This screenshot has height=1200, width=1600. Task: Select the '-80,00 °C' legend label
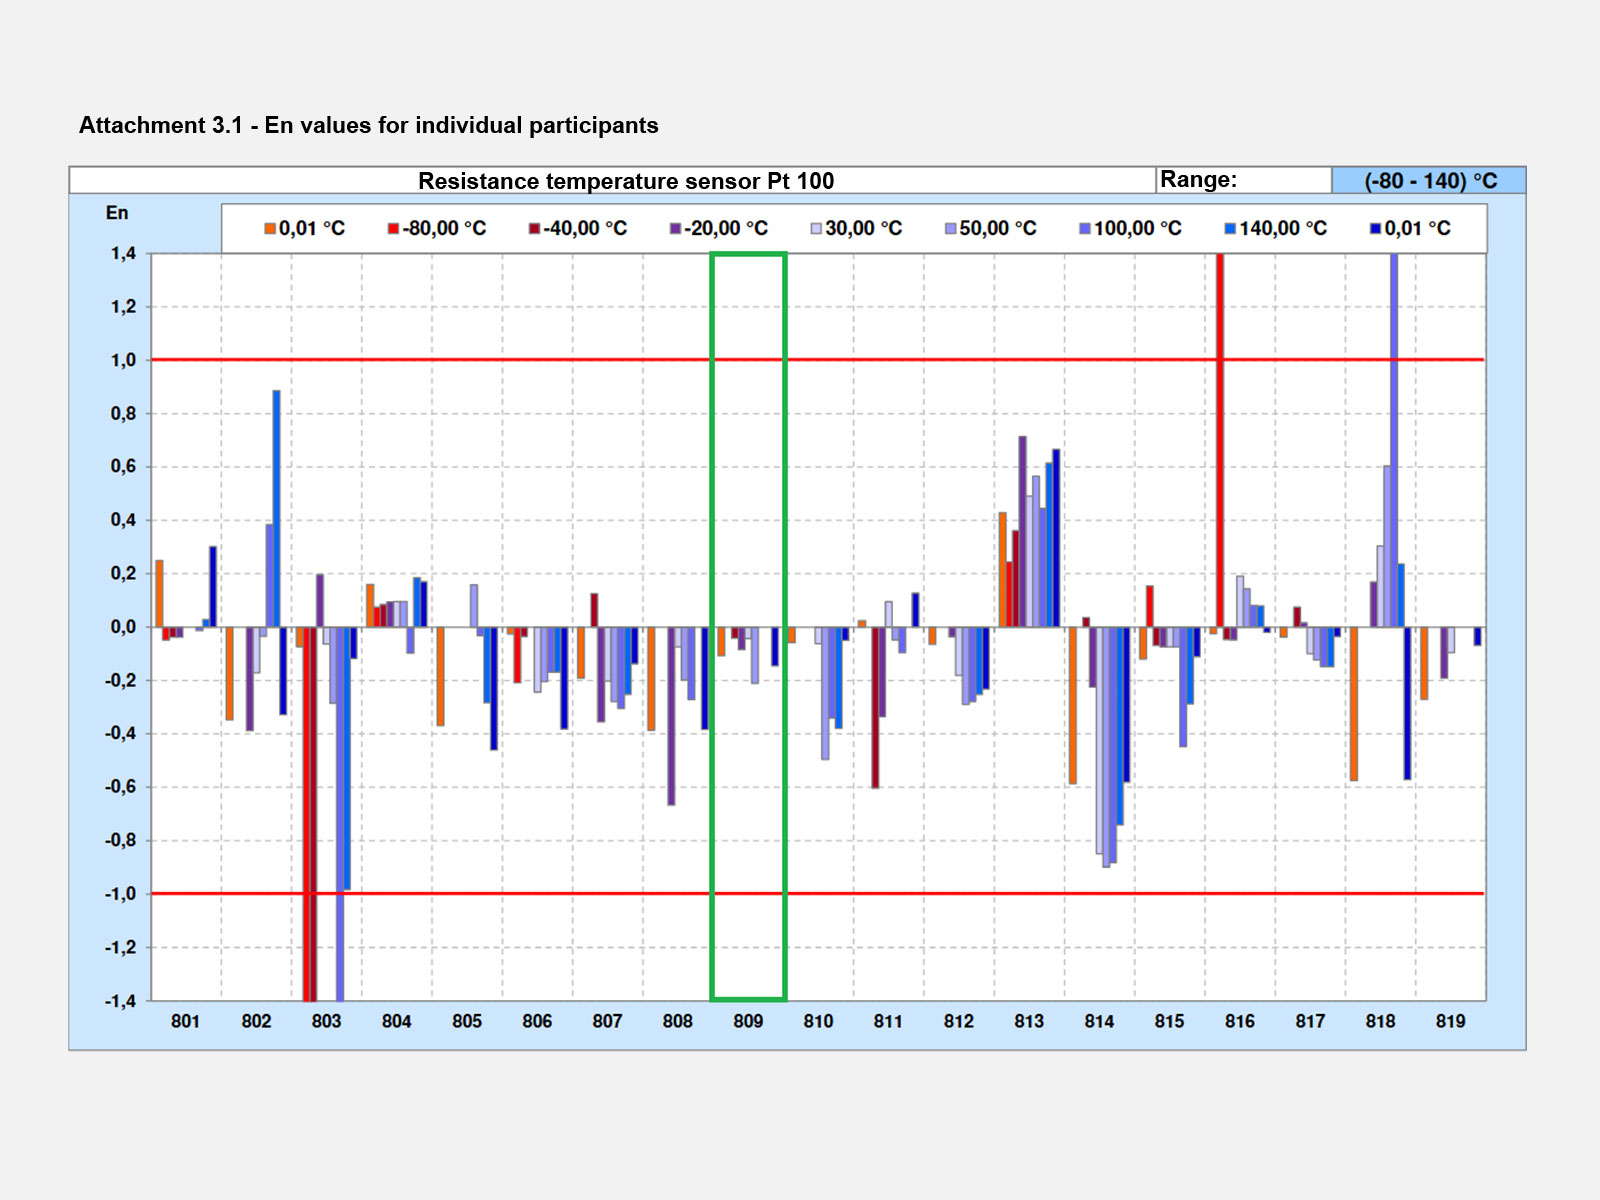(x=444, y=229)
